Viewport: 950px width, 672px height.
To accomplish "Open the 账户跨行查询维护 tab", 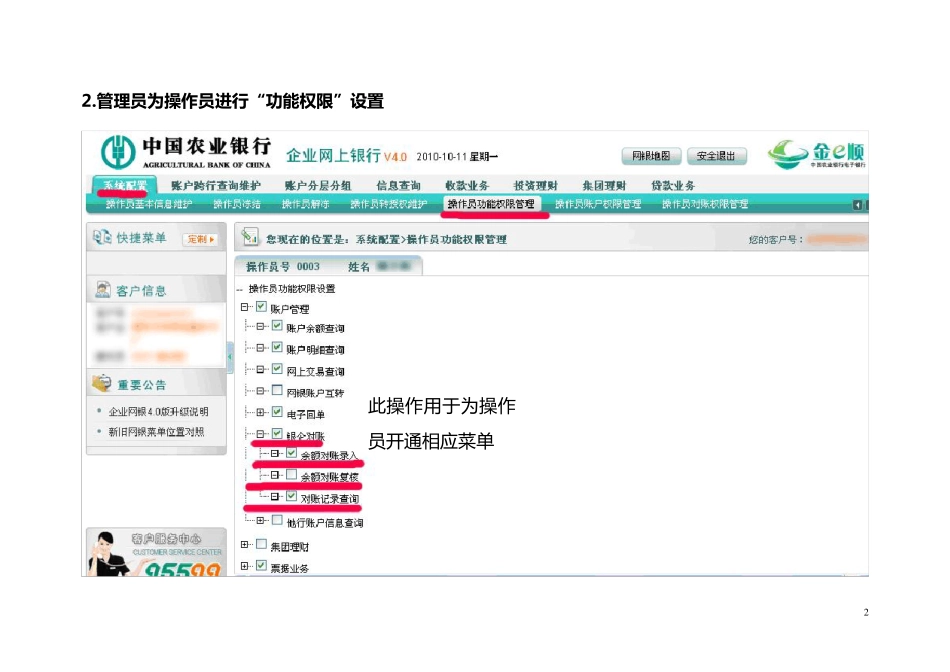I will pos(216,185).
